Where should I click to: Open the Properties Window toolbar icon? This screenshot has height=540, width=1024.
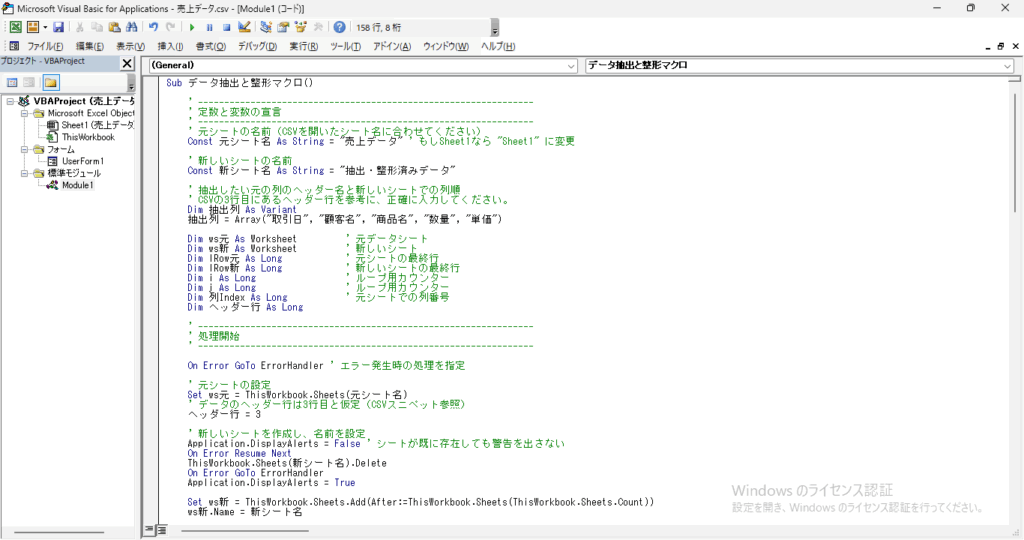(x=283, y=27)
